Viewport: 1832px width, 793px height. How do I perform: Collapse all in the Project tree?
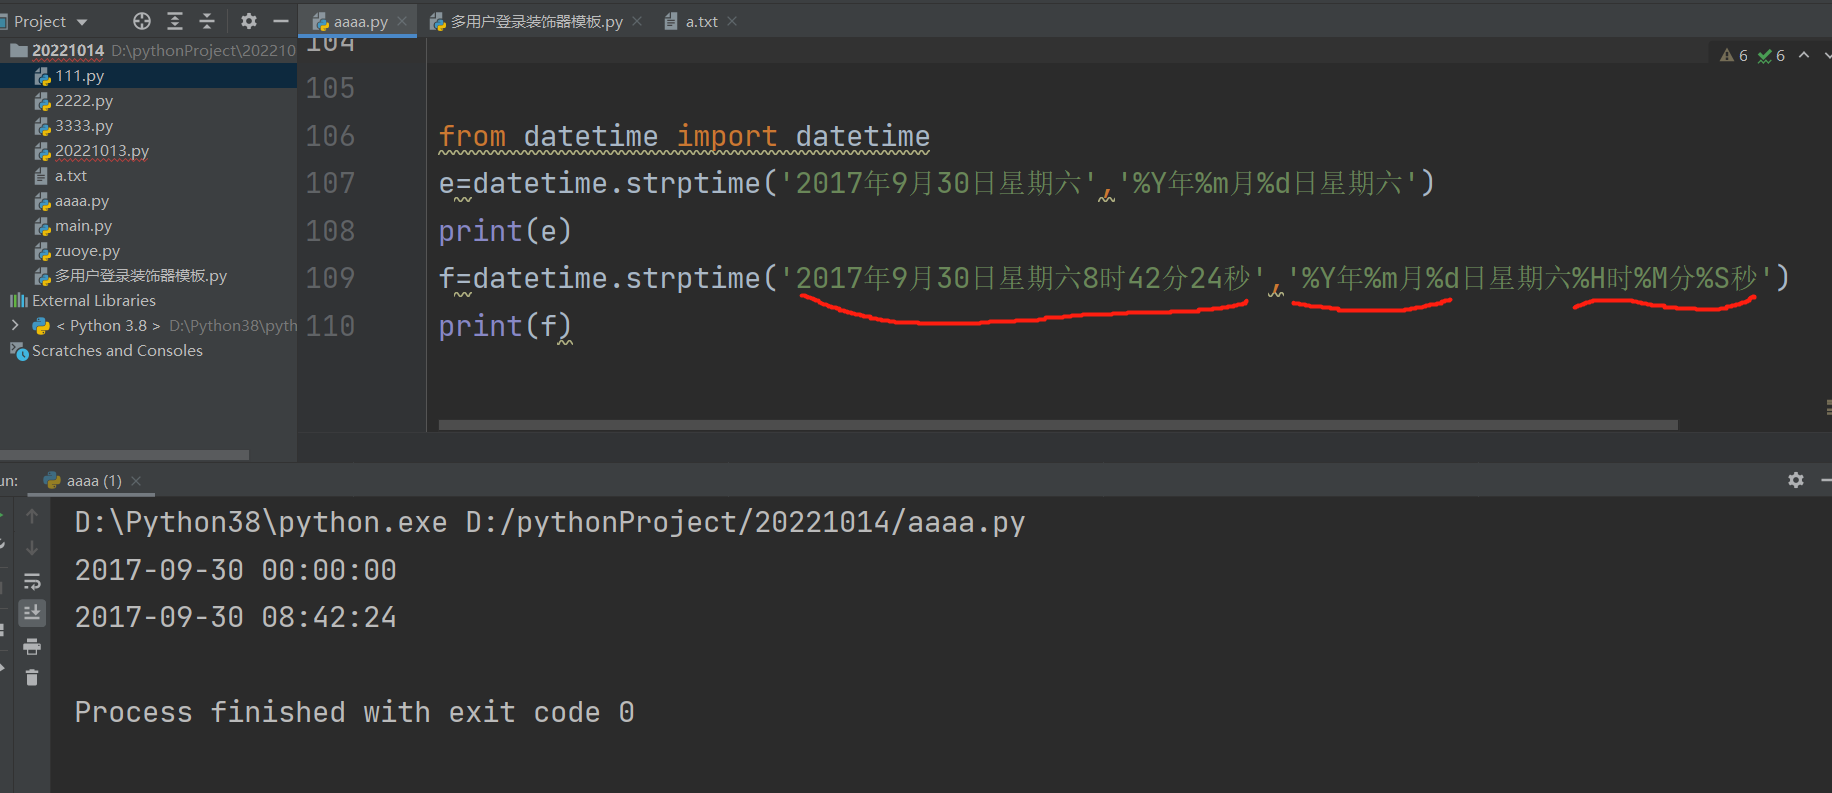click(207, 21)
